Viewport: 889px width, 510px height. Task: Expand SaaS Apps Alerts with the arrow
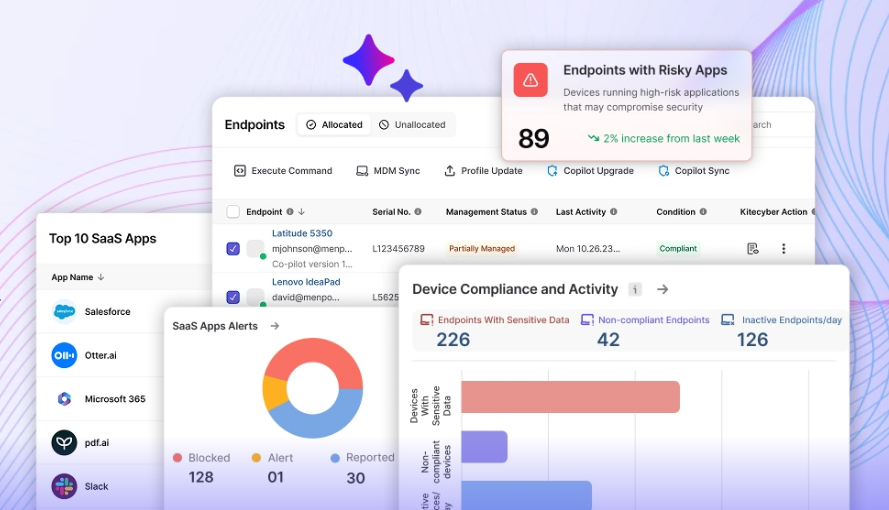click(x=275, y=326)
